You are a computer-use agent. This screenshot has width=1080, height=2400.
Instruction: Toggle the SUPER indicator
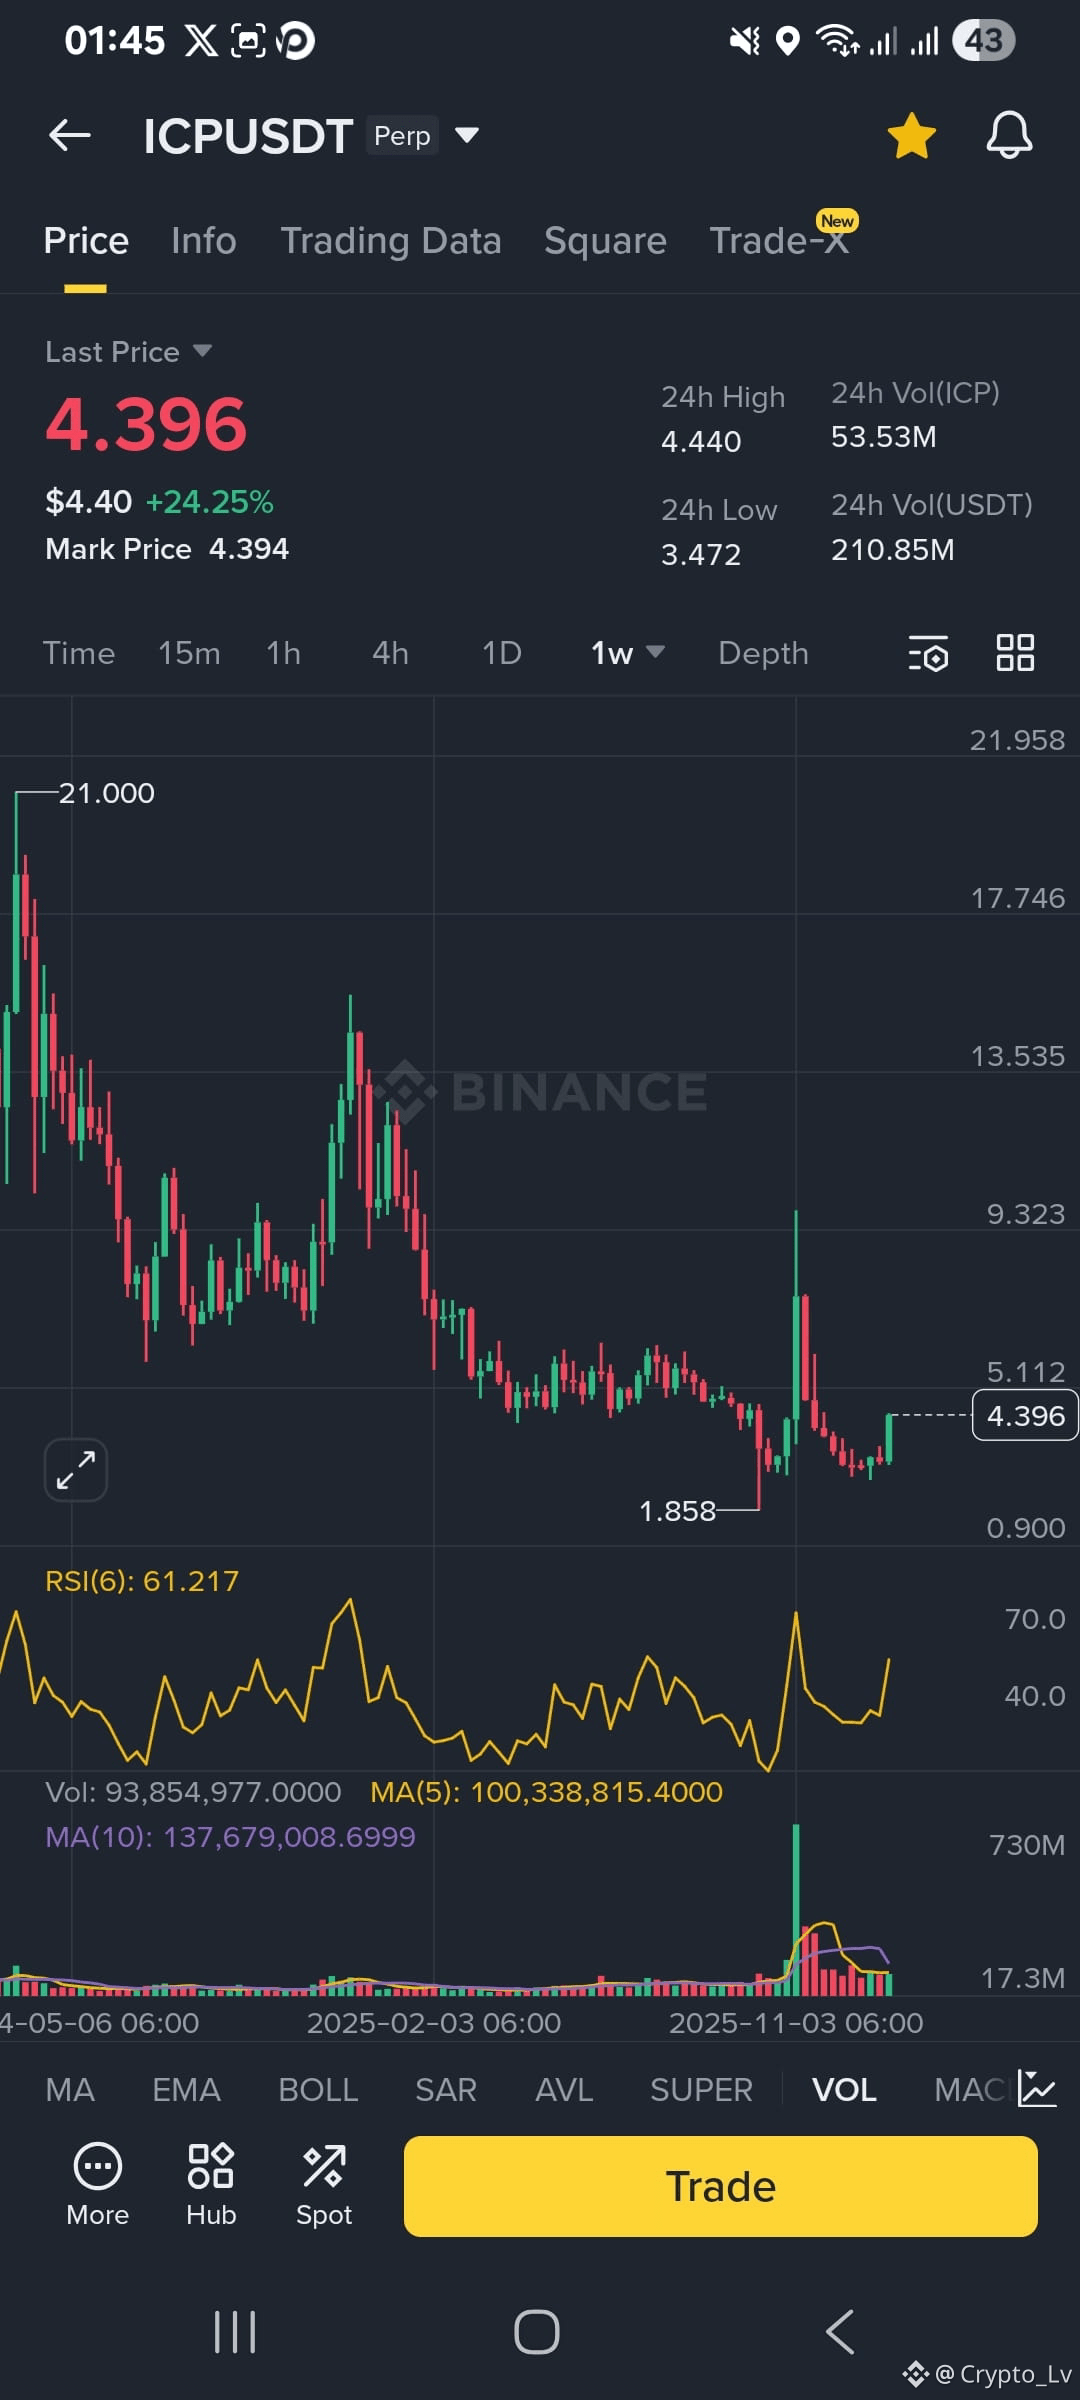click(x=701, y=2090)
